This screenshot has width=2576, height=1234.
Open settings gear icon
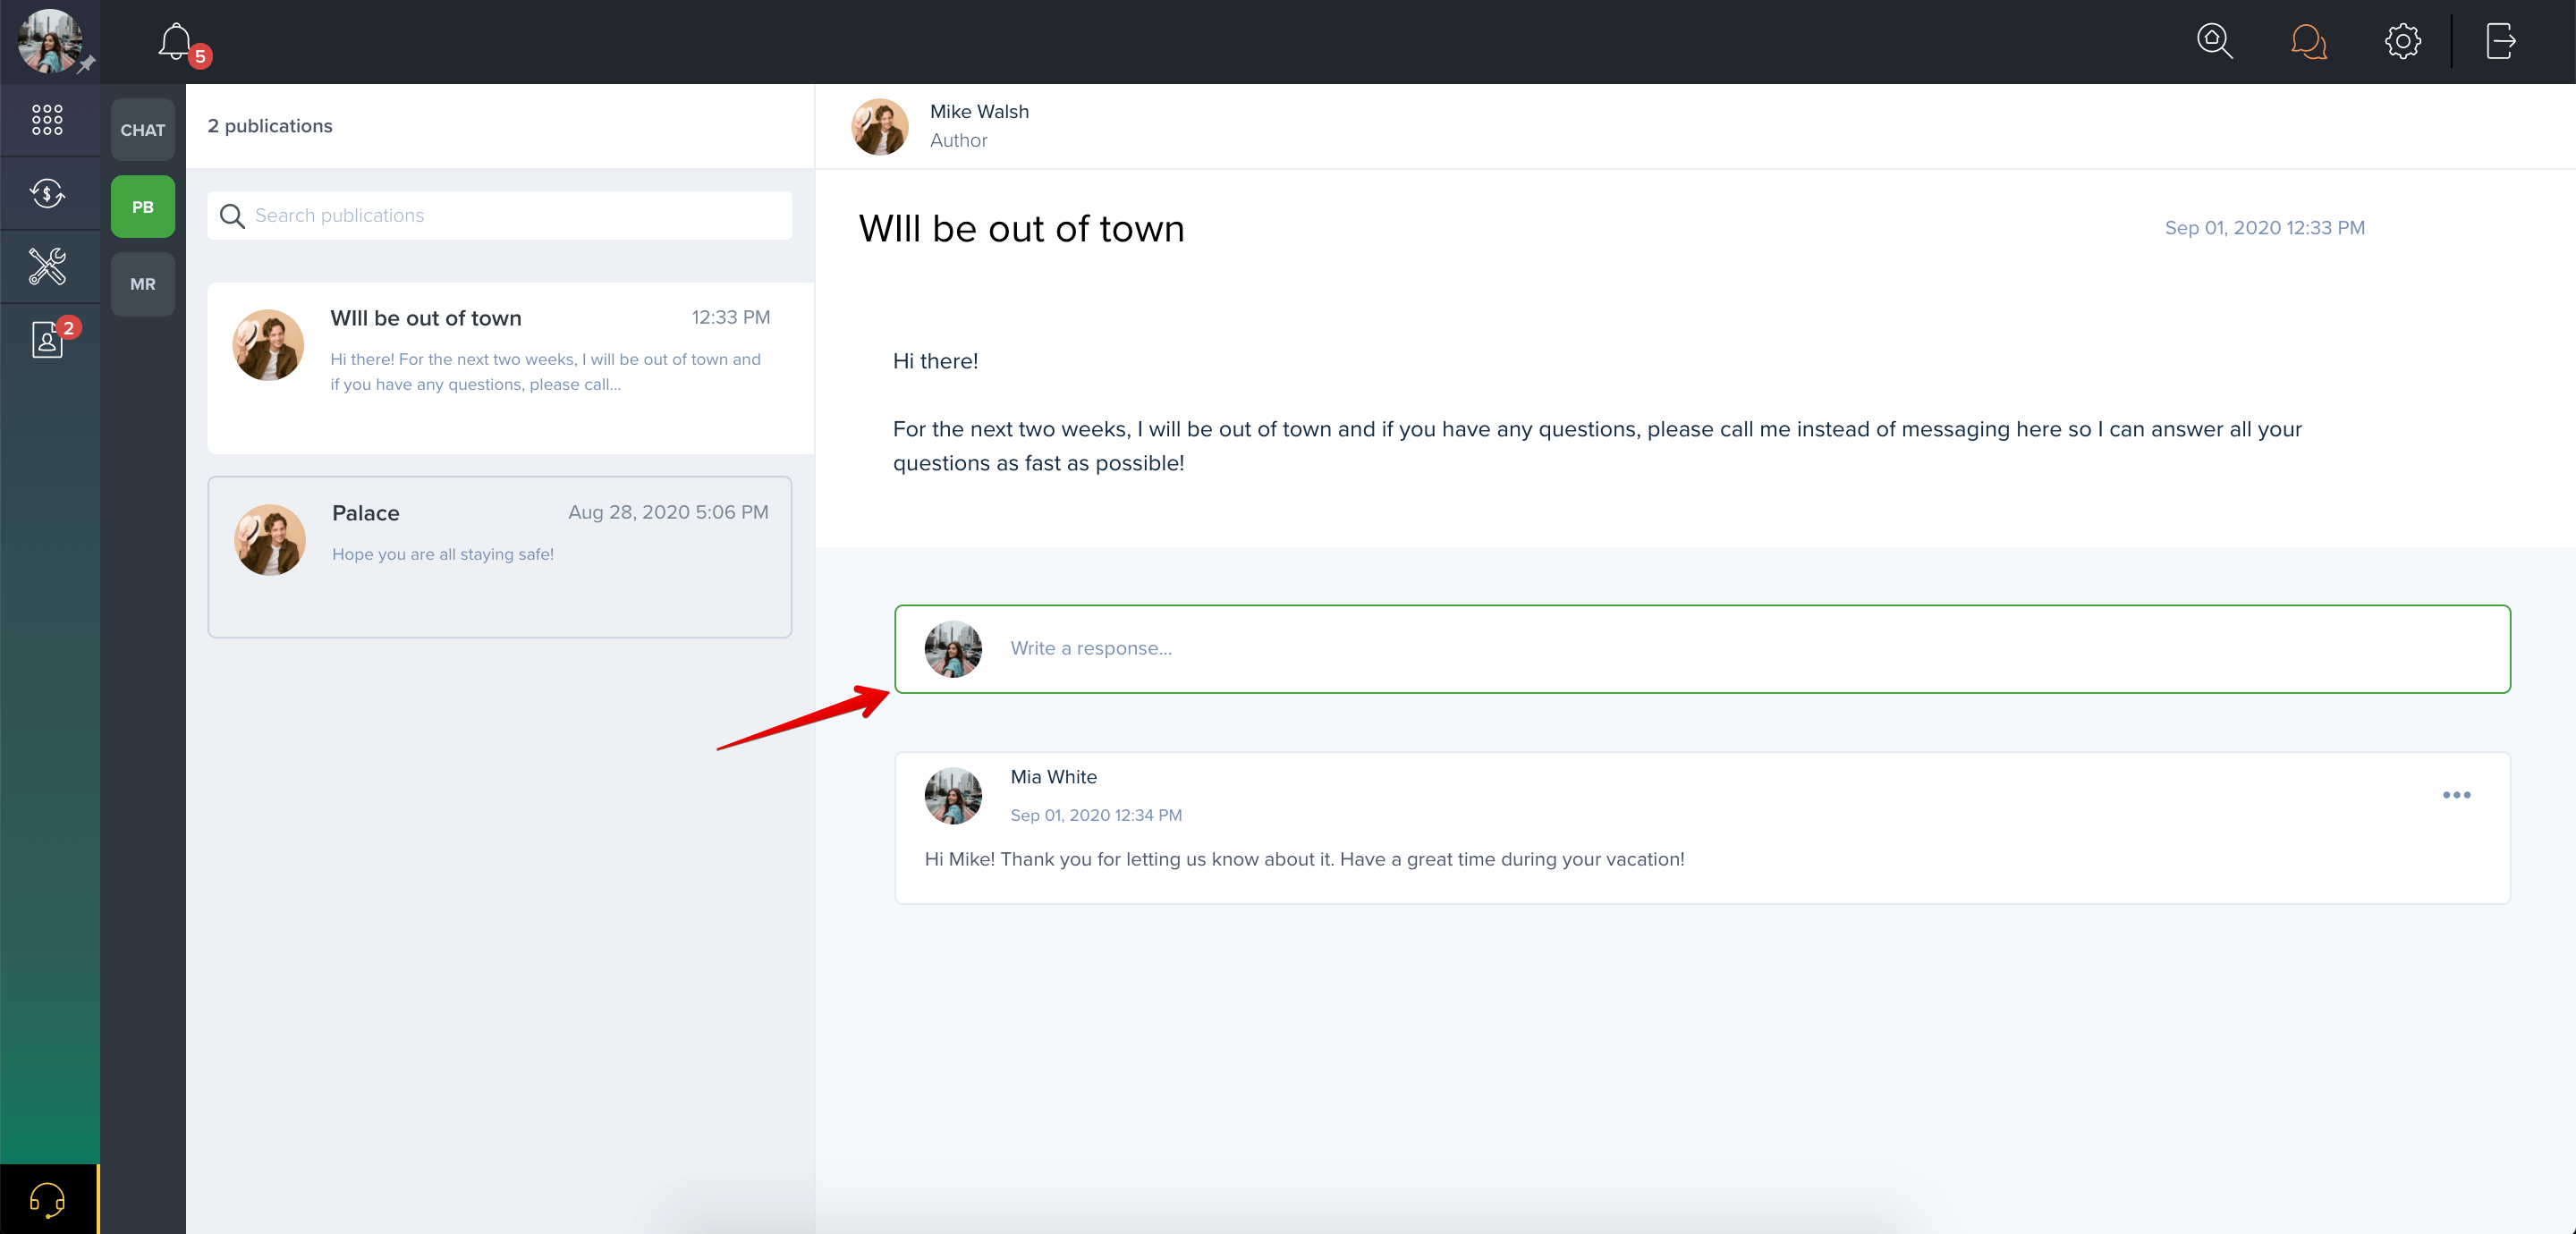coord(2402,41)
